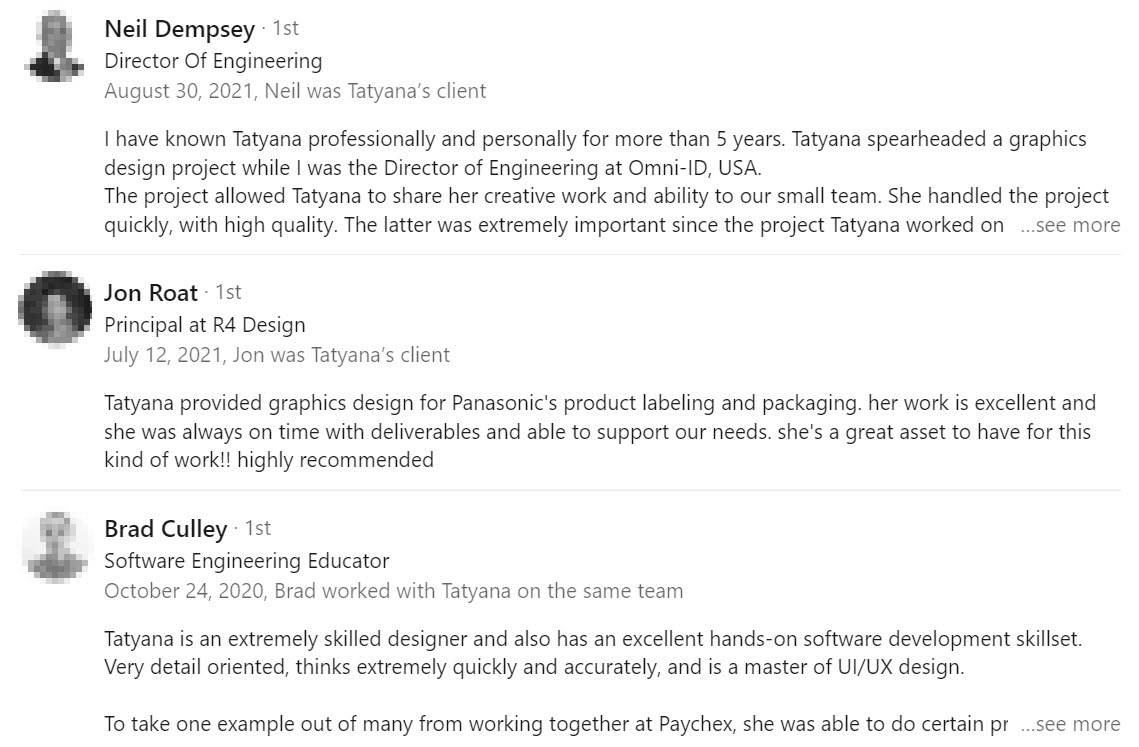Open Brad Culley's profile picture

(55, 547)
